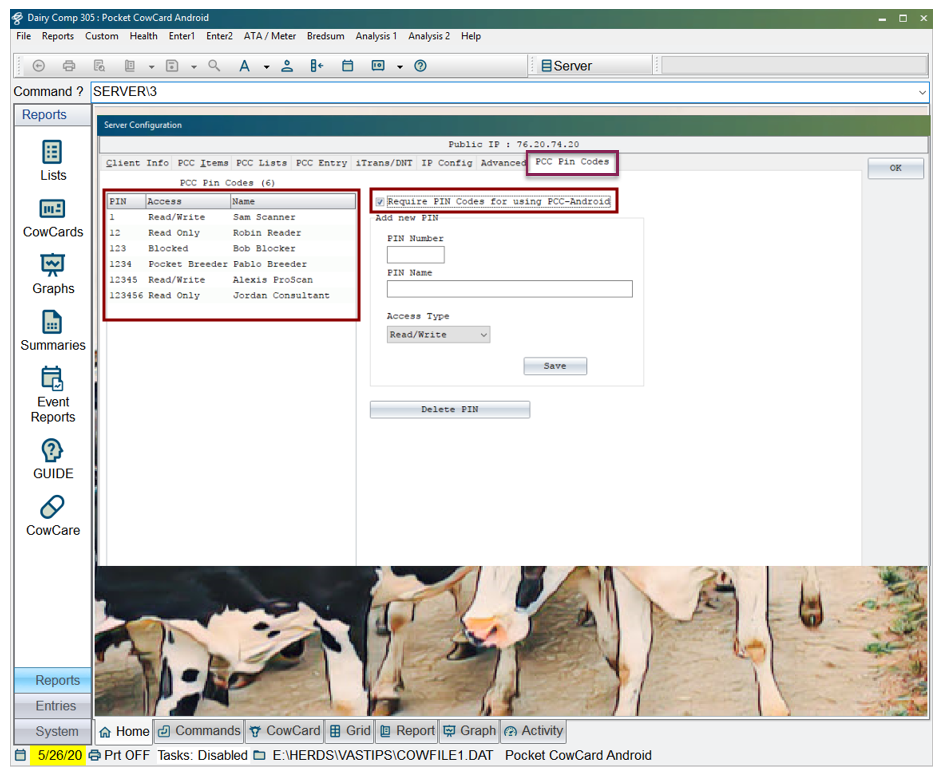Click the printer icon beside Prt OFF
Viewport: 939px width, 778px height.
pos(95,755)
